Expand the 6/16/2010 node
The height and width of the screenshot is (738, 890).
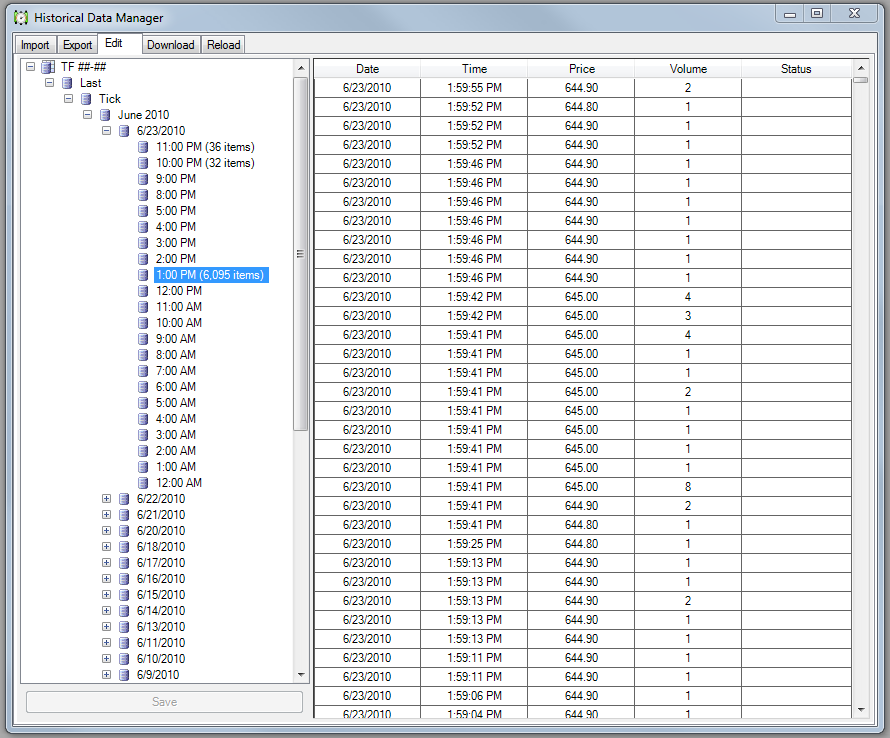(106, 578)
